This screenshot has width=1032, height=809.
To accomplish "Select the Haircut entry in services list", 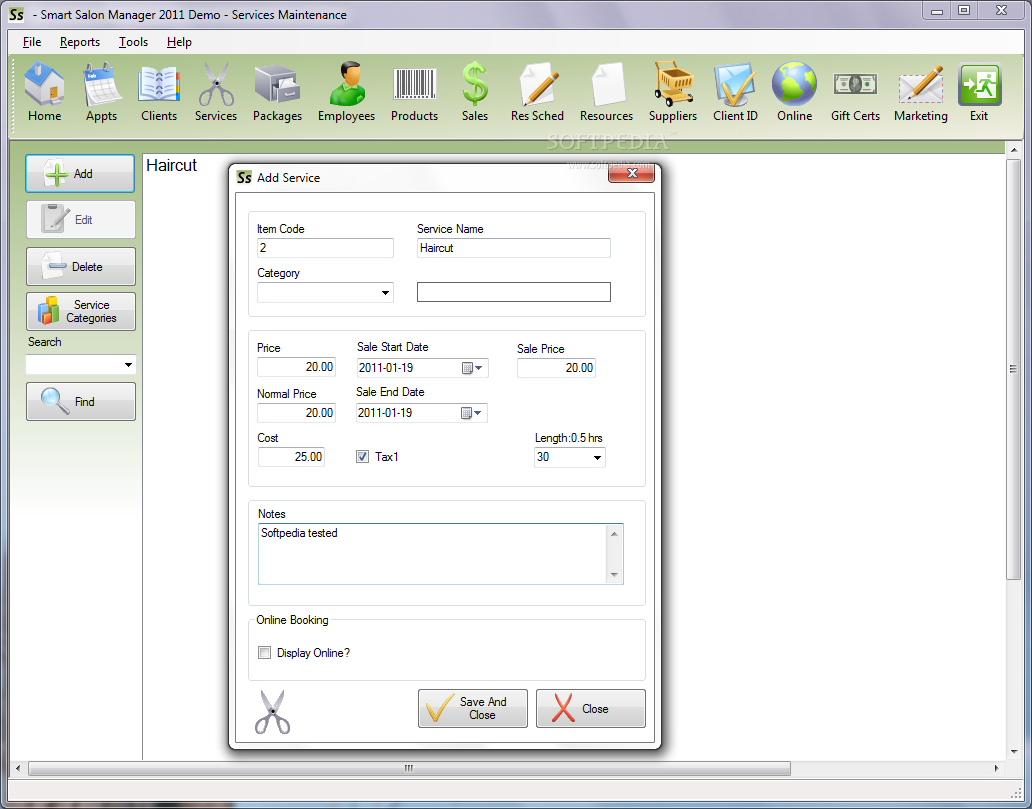I will tap(171, 165).
